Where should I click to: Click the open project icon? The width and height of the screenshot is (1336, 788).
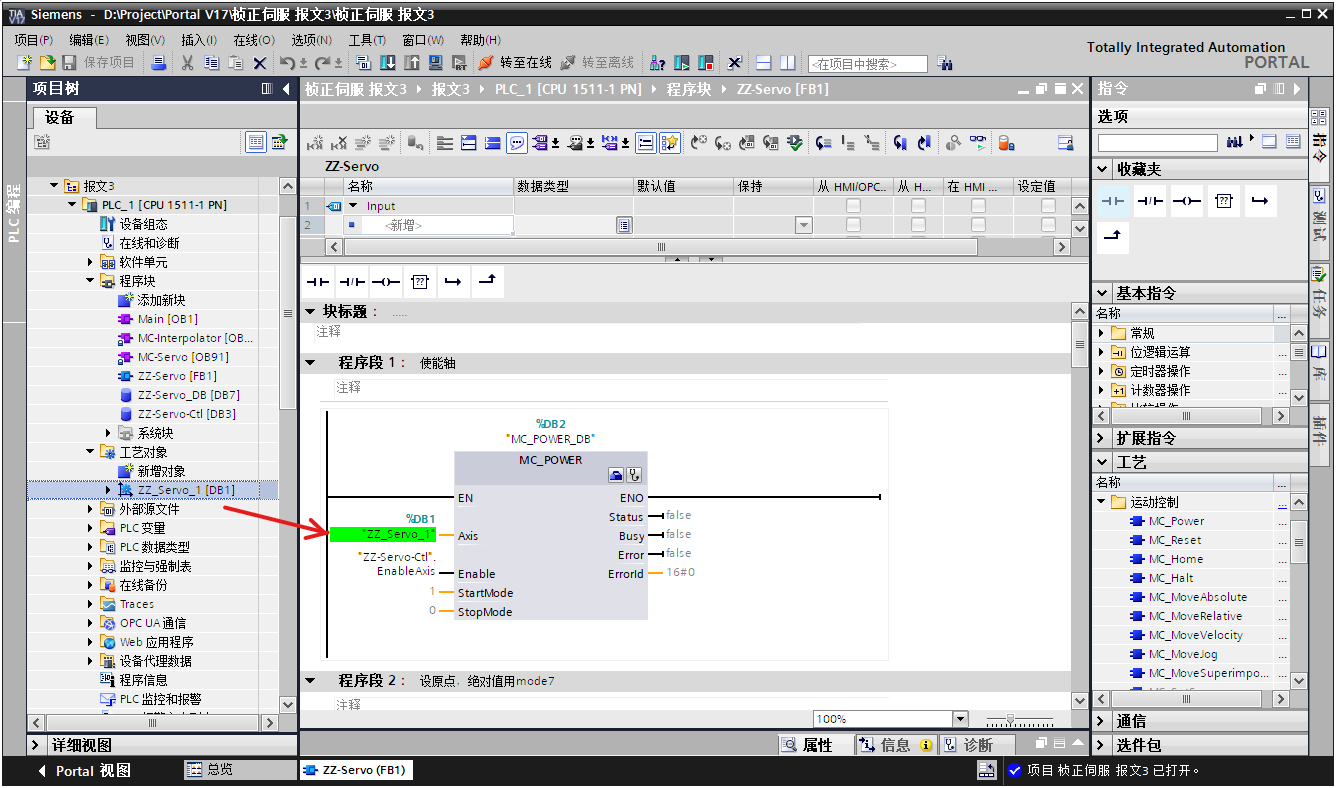click(46, 63)
